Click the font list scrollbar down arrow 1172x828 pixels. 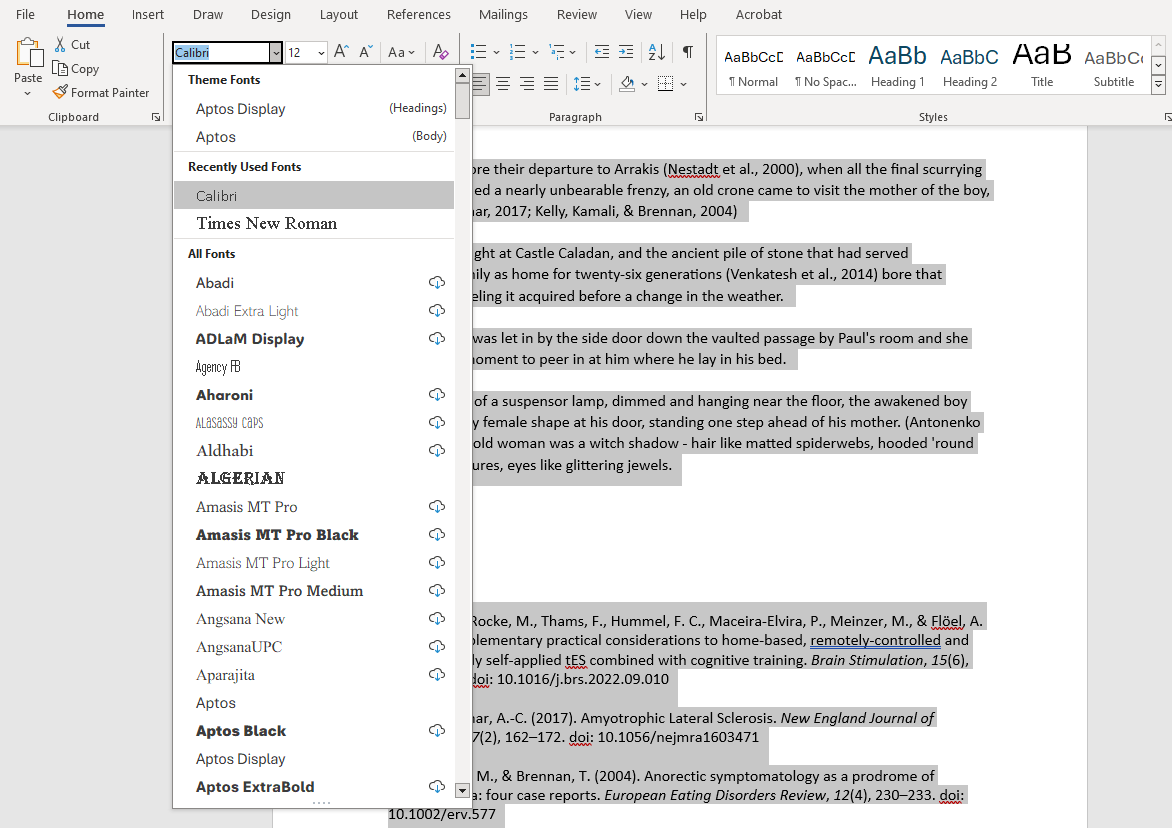pos(461,790)
